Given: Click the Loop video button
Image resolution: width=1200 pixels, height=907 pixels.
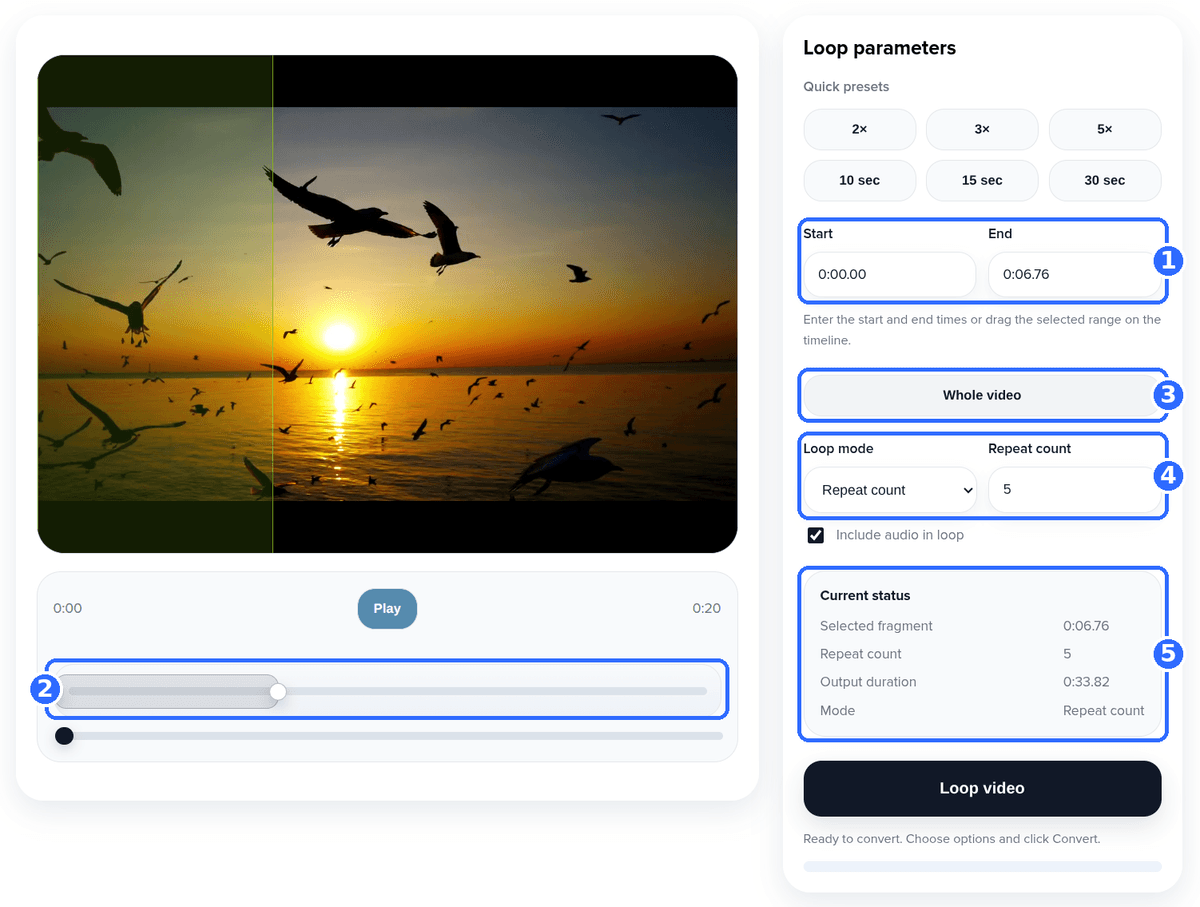Looking at the screenshot, I should click(982, 788).
